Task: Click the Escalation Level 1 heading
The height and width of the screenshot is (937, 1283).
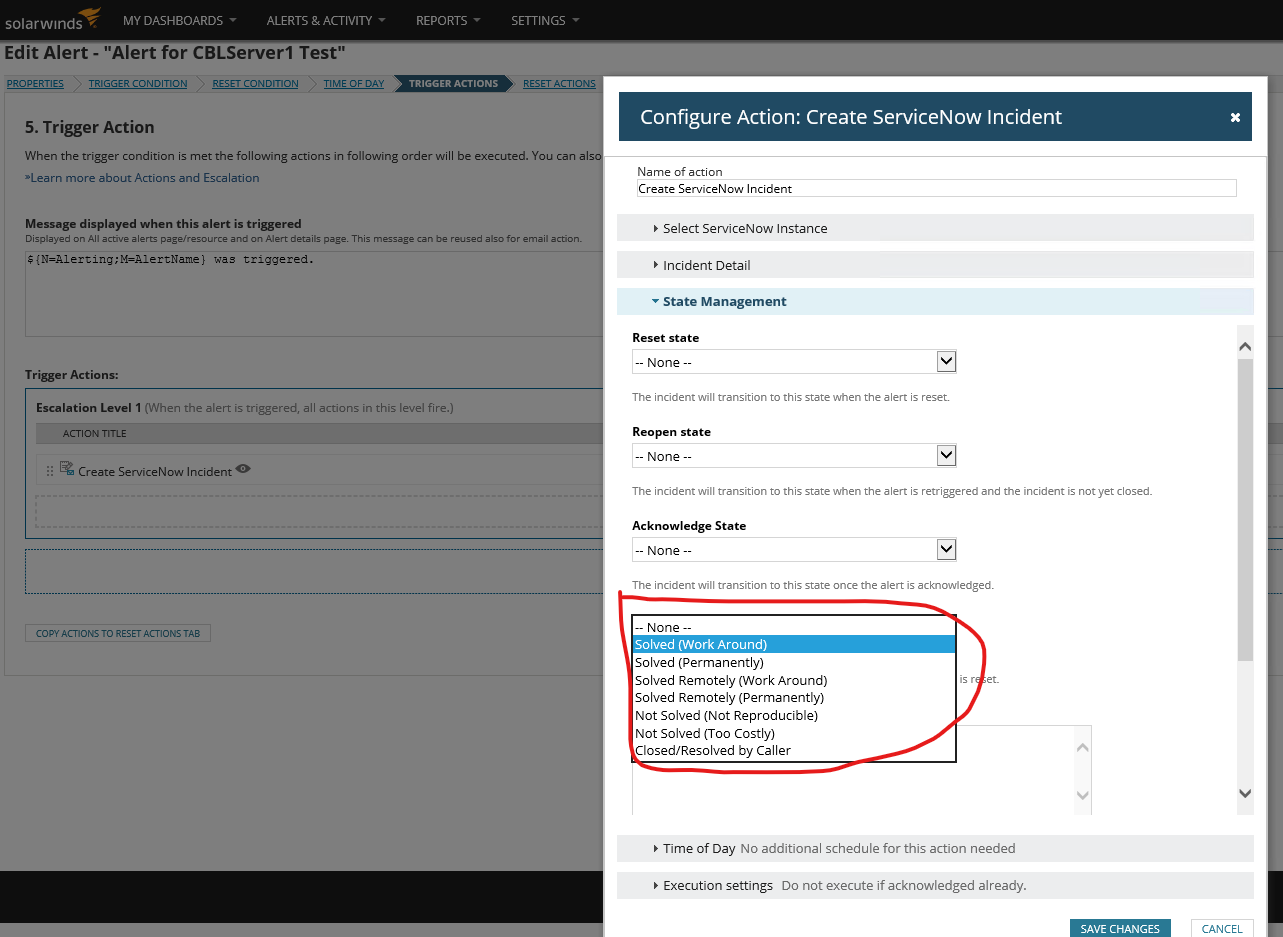Action: coord(89,408)
